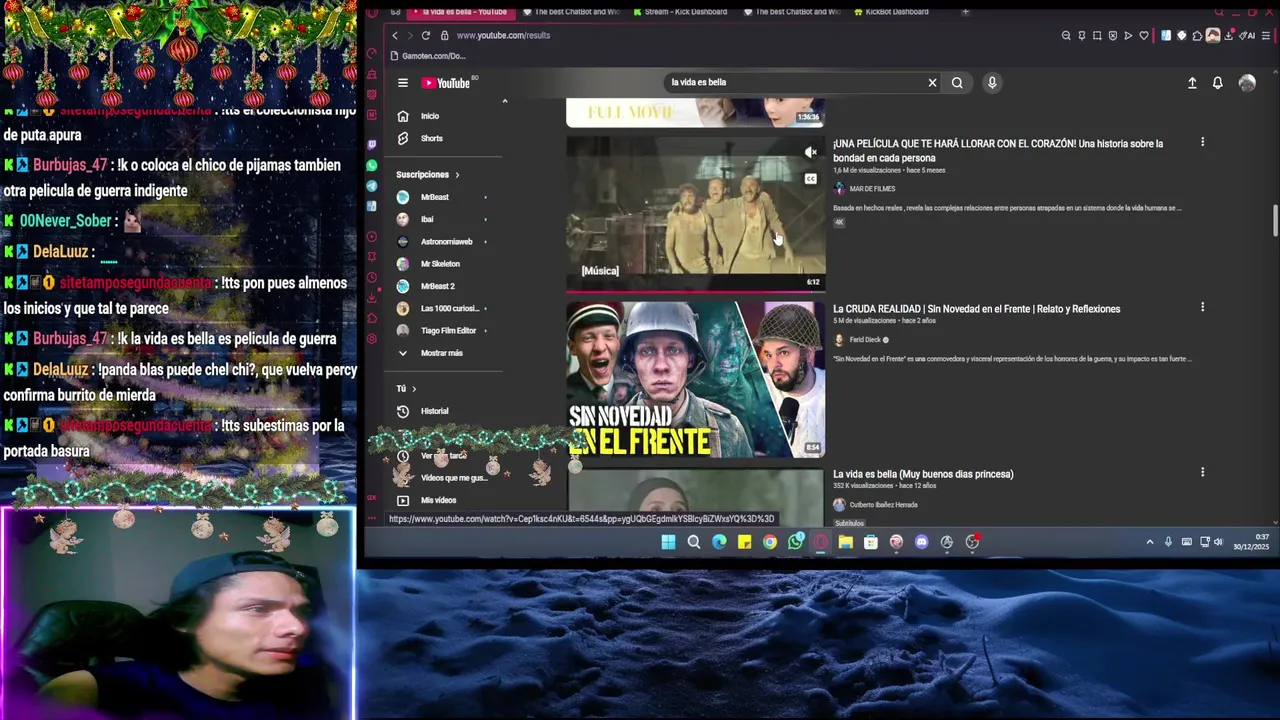Open the Ibai subscription channel
Screen dimensions: 1280x720
point(427,219)
